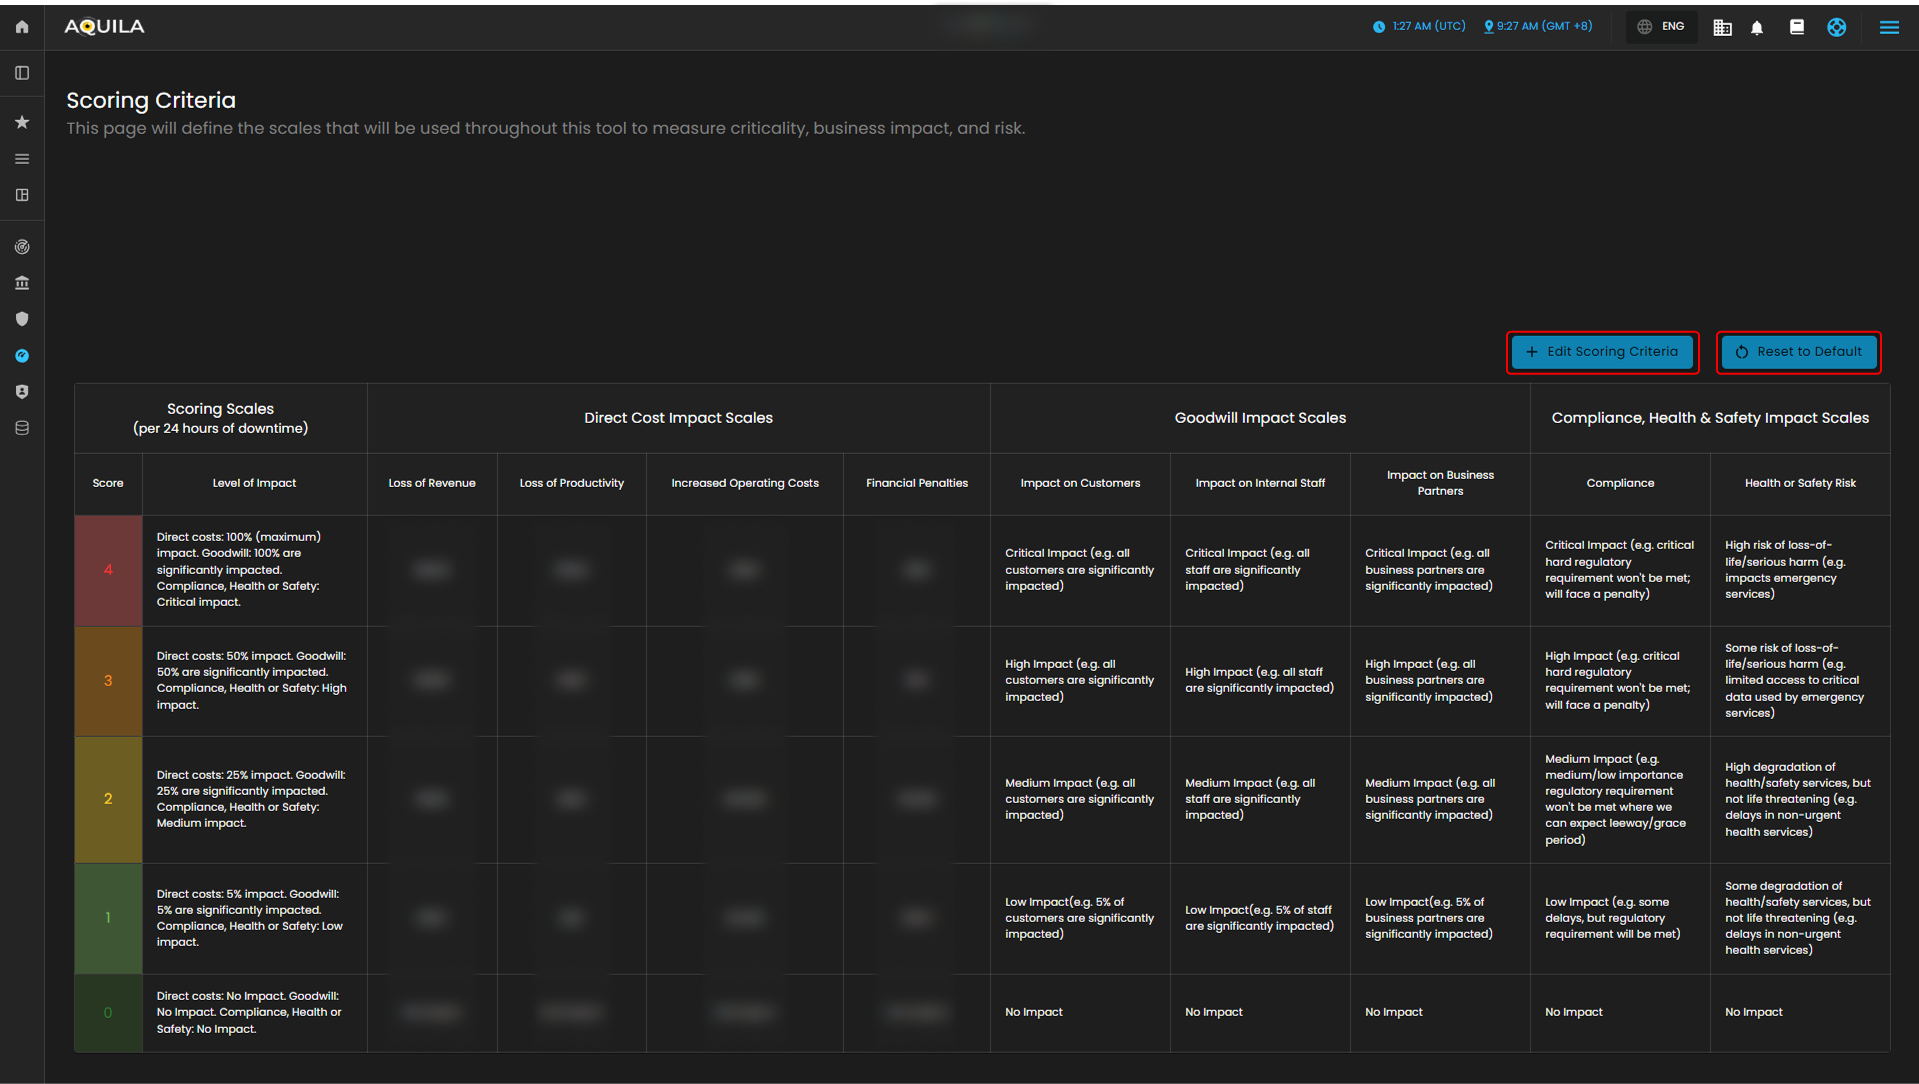Click the AQUILA logo
1919x1084 pixels.
click(x=104, y=27)
